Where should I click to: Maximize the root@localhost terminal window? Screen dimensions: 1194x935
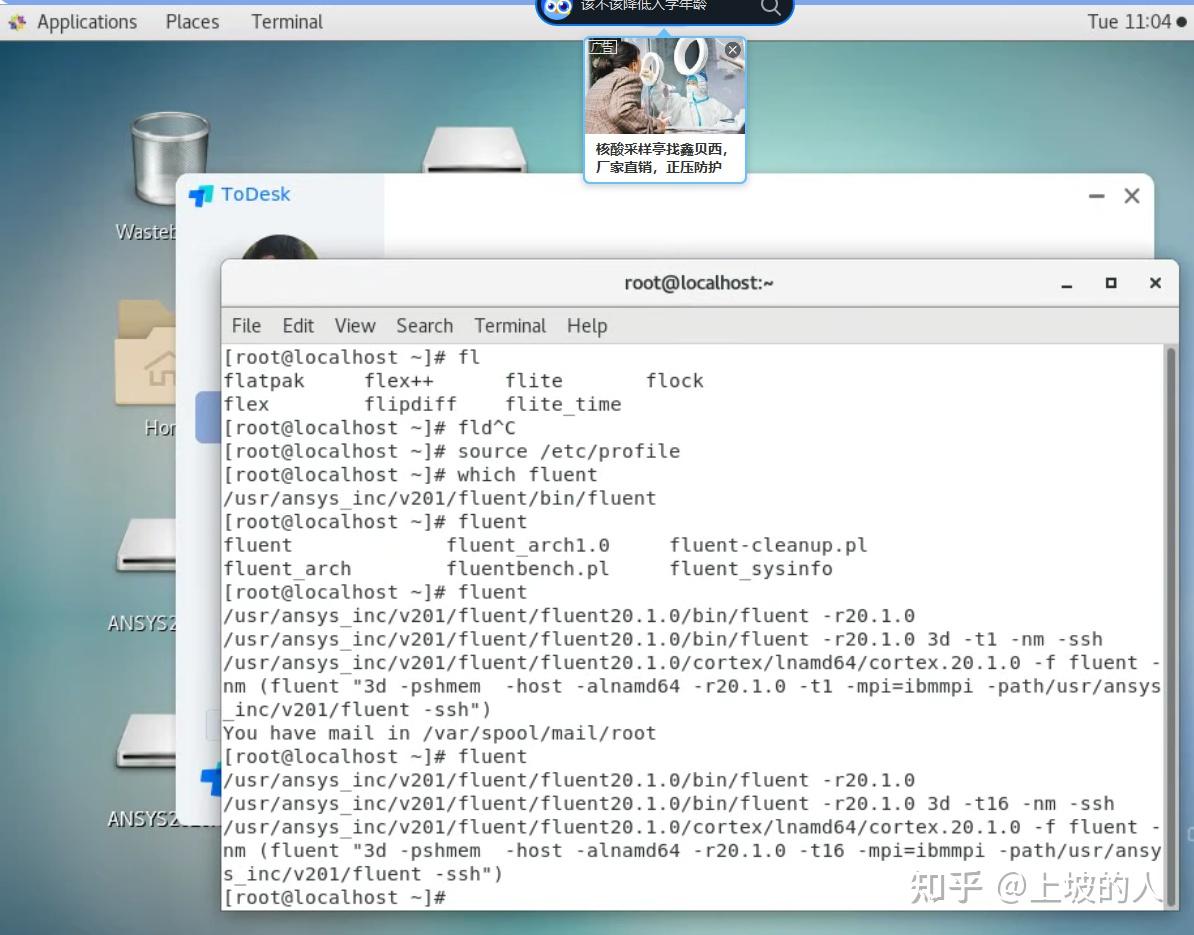click(x=1111, y=283)
